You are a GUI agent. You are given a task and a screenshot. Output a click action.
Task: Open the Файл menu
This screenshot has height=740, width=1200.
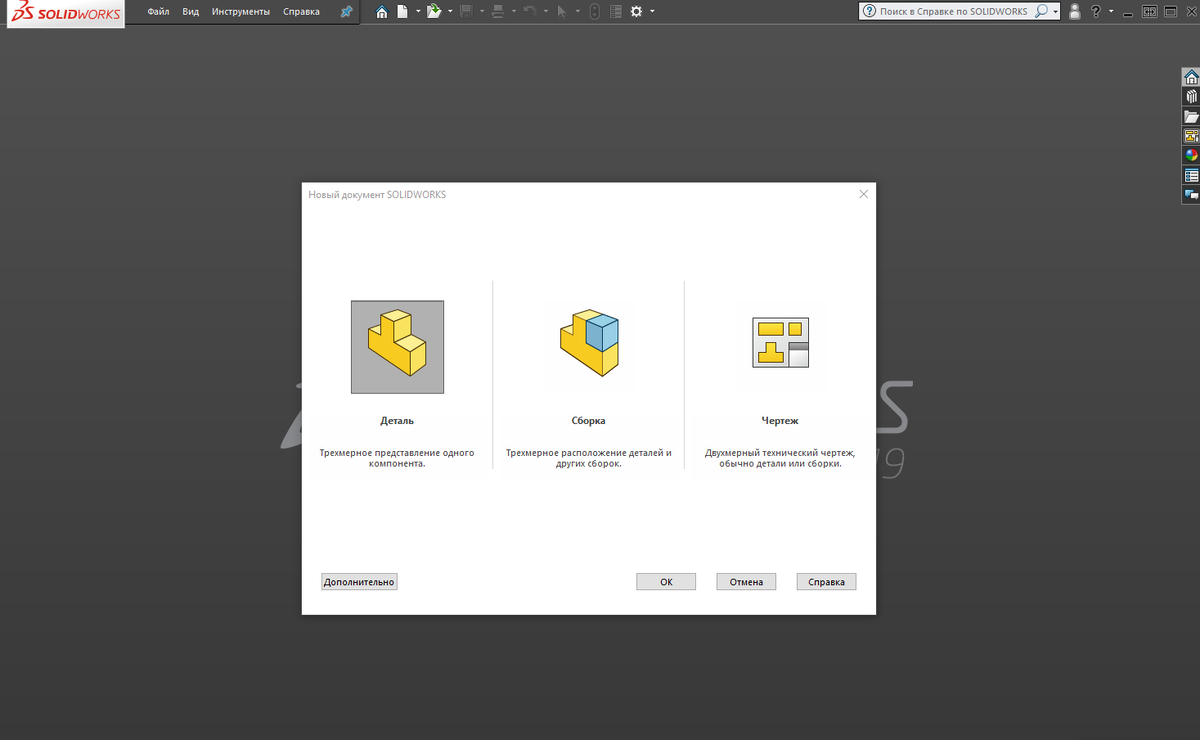pyautogui.click(x=158, y=12)
